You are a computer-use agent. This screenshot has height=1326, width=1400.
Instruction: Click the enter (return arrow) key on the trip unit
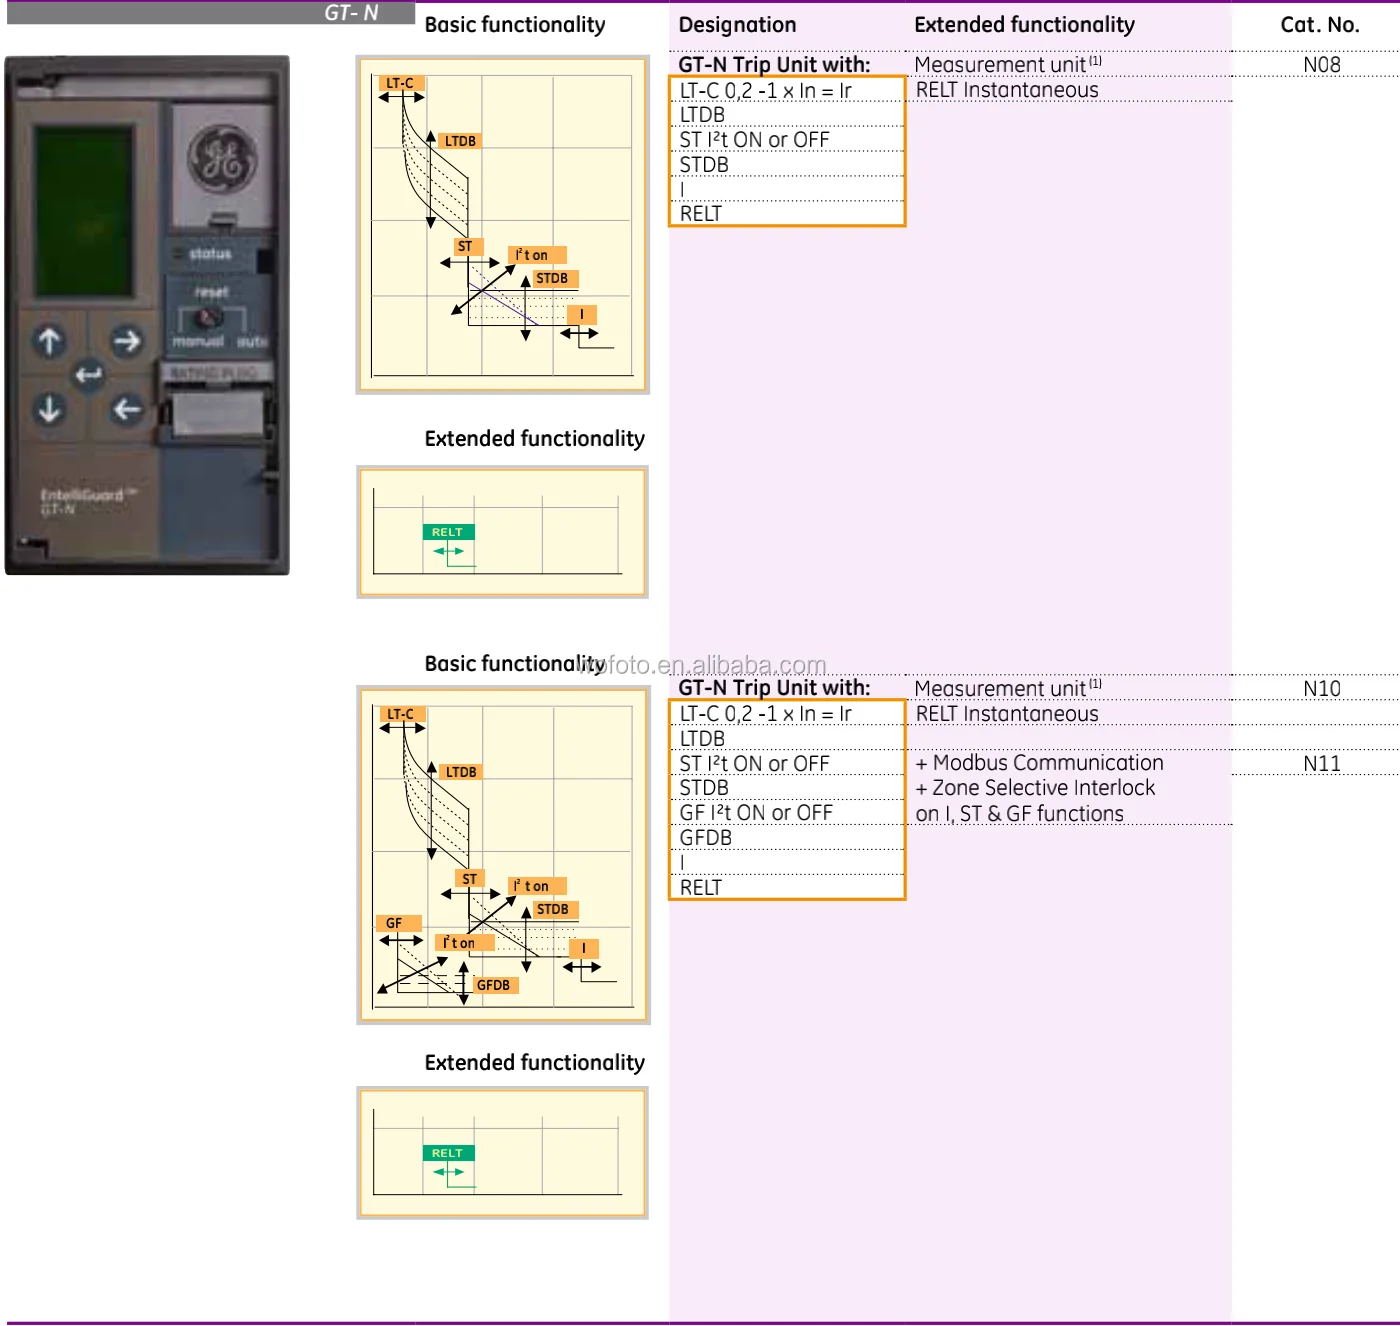pyautogui.click(x=88, y=375)
